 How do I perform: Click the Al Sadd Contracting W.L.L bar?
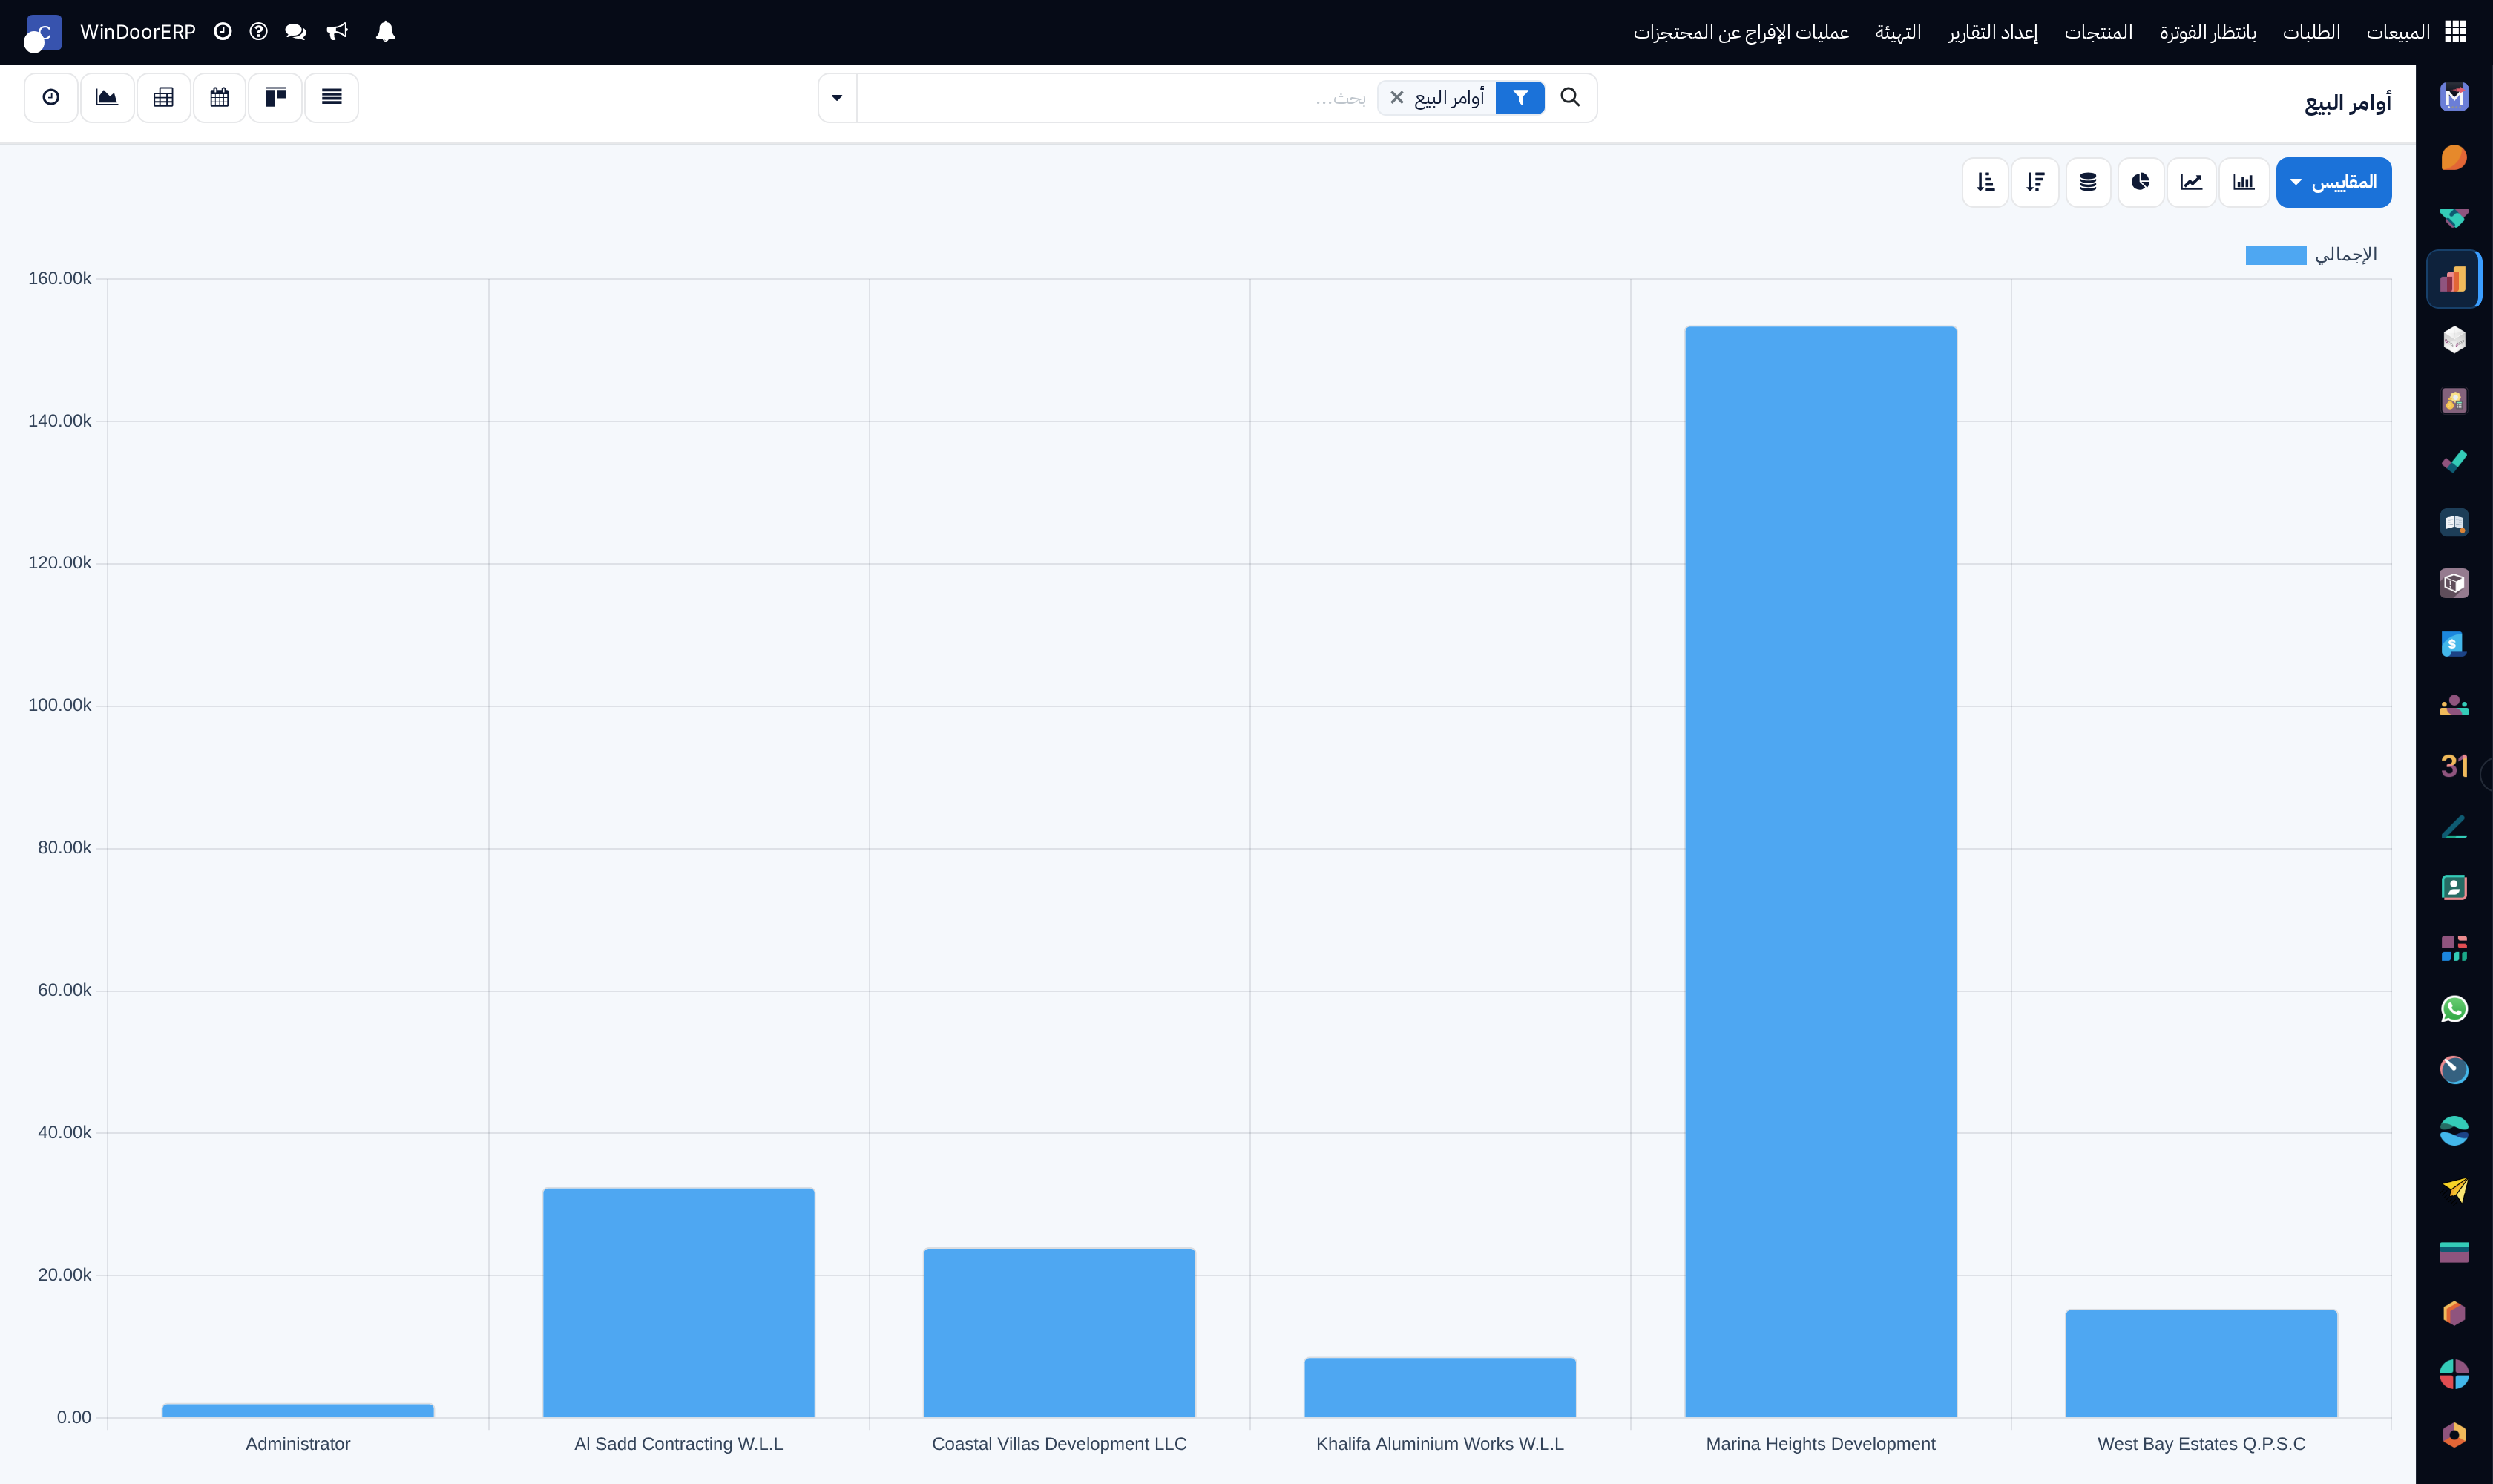pos(678,1302)
